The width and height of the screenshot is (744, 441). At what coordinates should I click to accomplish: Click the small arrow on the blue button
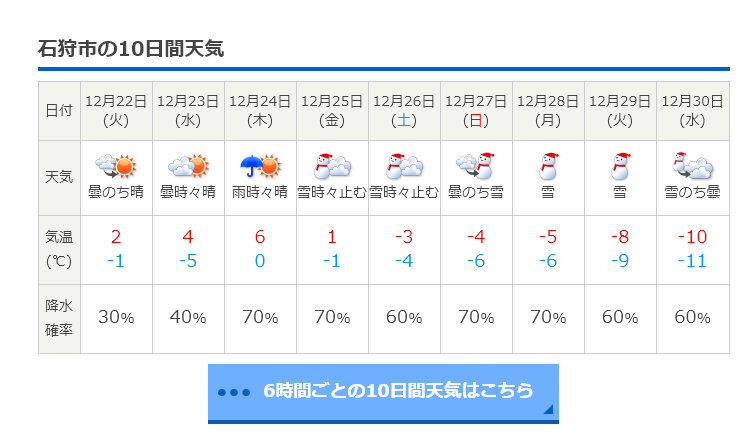coord(548,409)
